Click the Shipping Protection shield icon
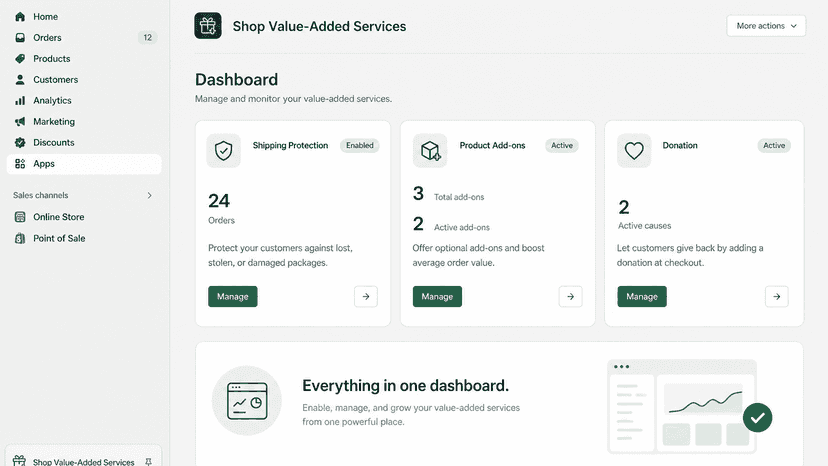 [x=223, y=151]
